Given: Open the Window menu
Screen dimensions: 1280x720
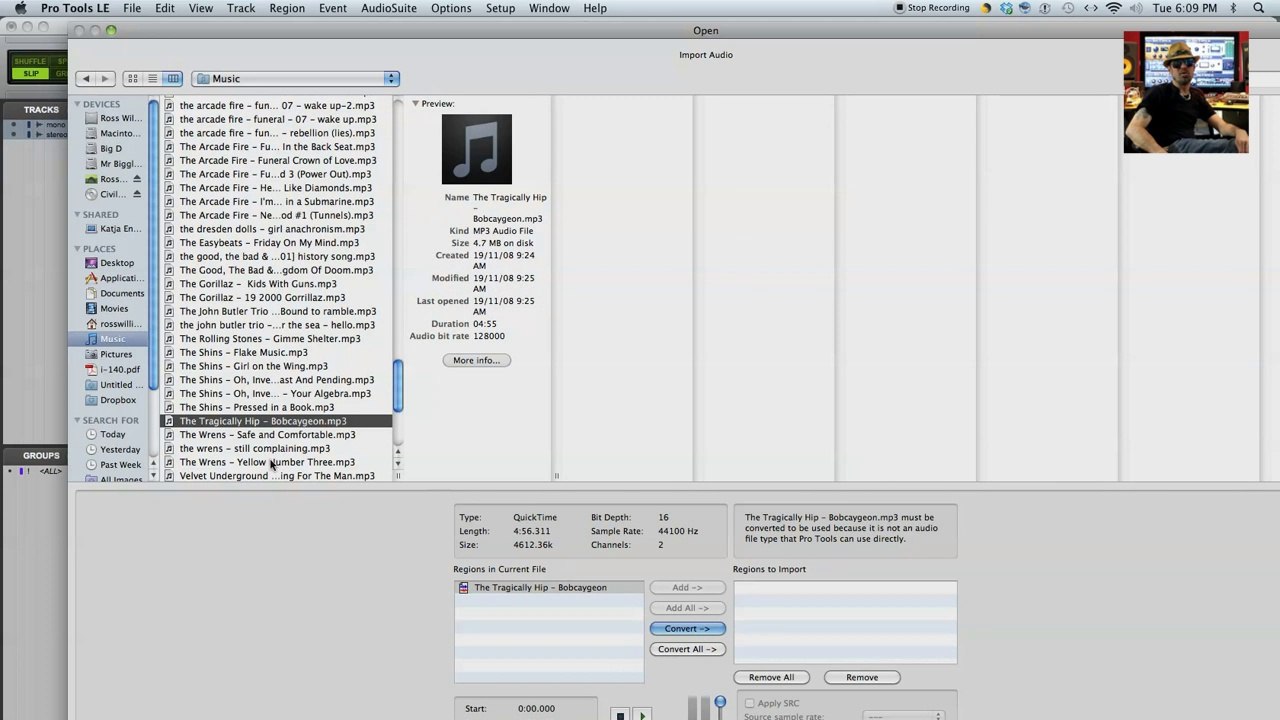Looking at the screenshot, I should tap(549, 8).
